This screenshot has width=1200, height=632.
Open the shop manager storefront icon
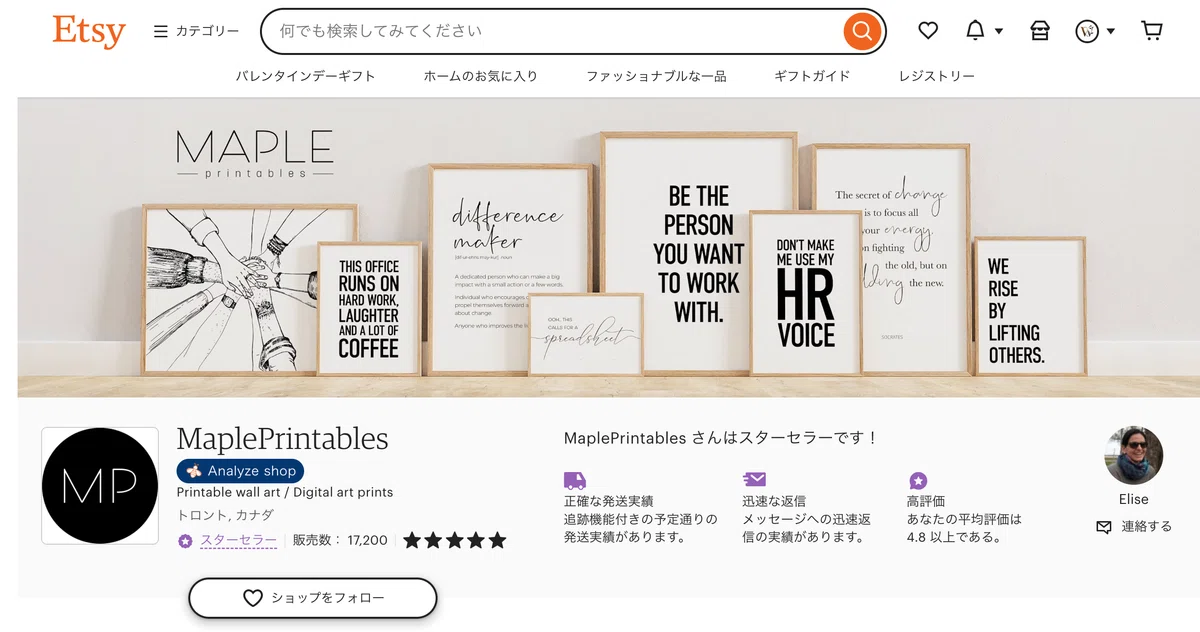[x=1040, y=31]
